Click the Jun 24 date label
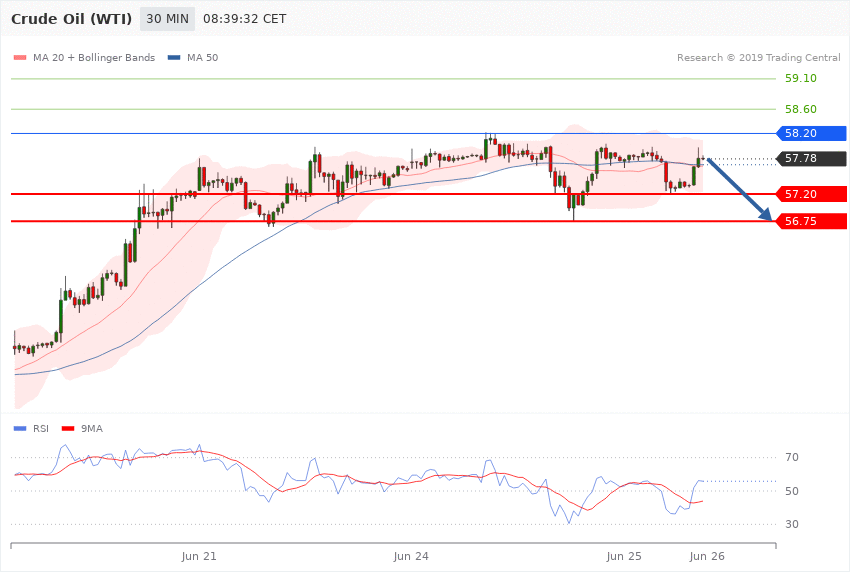850x576 pixels. pos(411,556)
